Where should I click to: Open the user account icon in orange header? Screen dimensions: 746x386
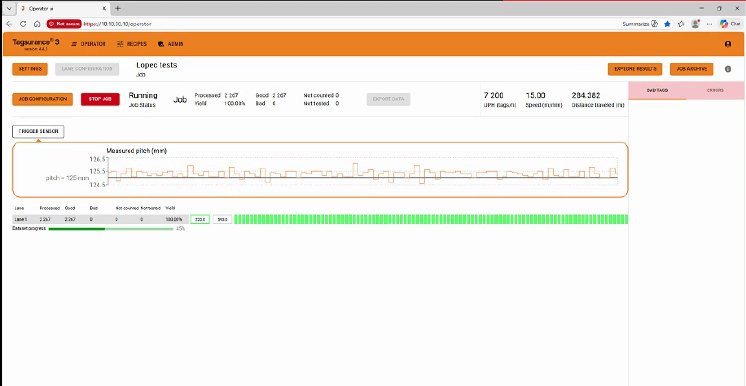pos(727,44)
